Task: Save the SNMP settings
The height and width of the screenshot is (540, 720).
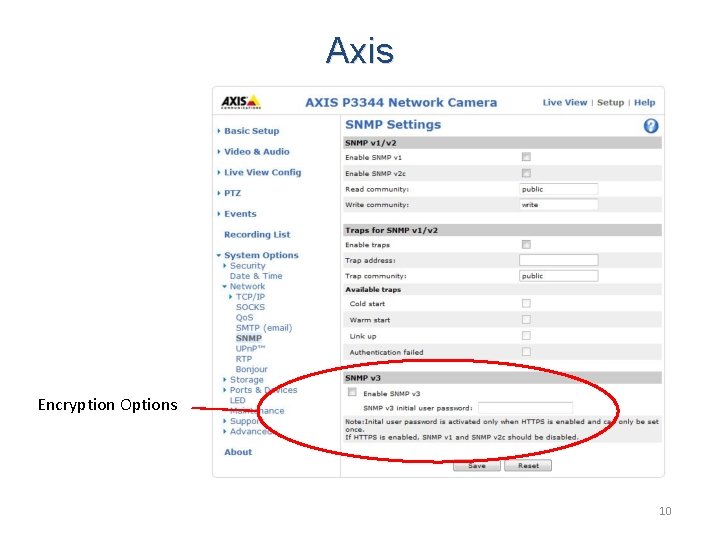Action: coord(477,466)
